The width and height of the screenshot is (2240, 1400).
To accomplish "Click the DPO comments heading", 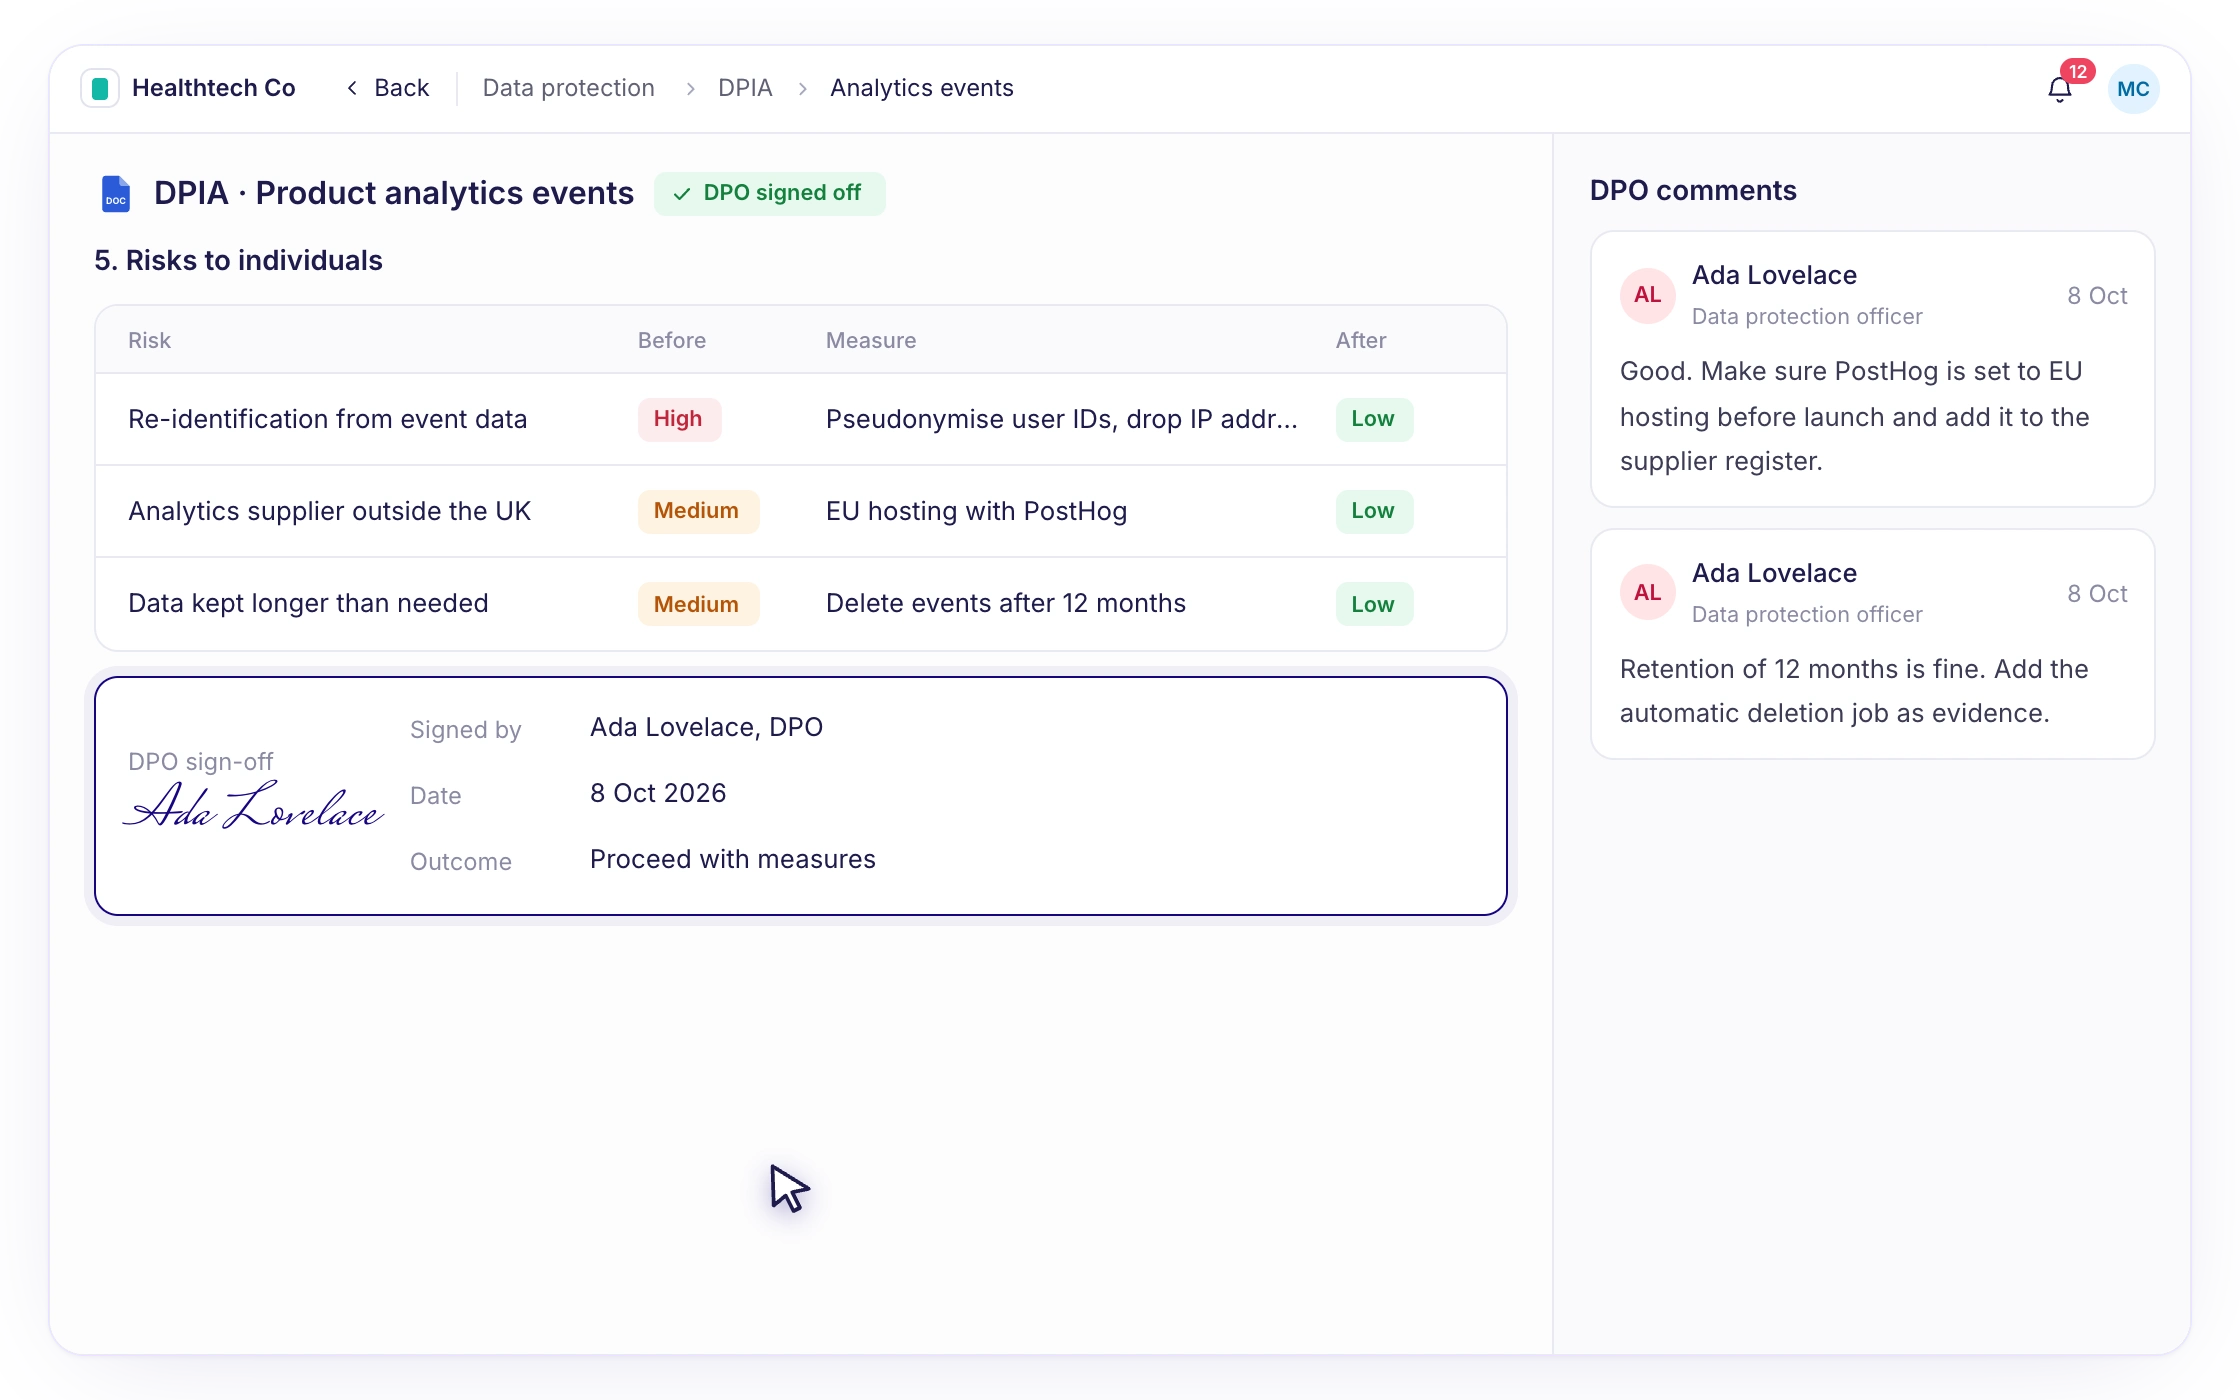I will 1693,190.
